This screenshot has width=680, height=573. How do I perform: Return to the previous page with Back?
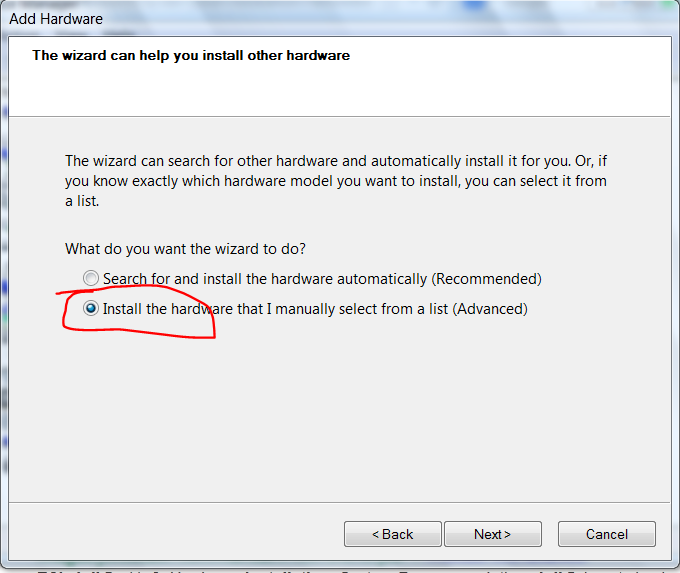coord(392,534)
